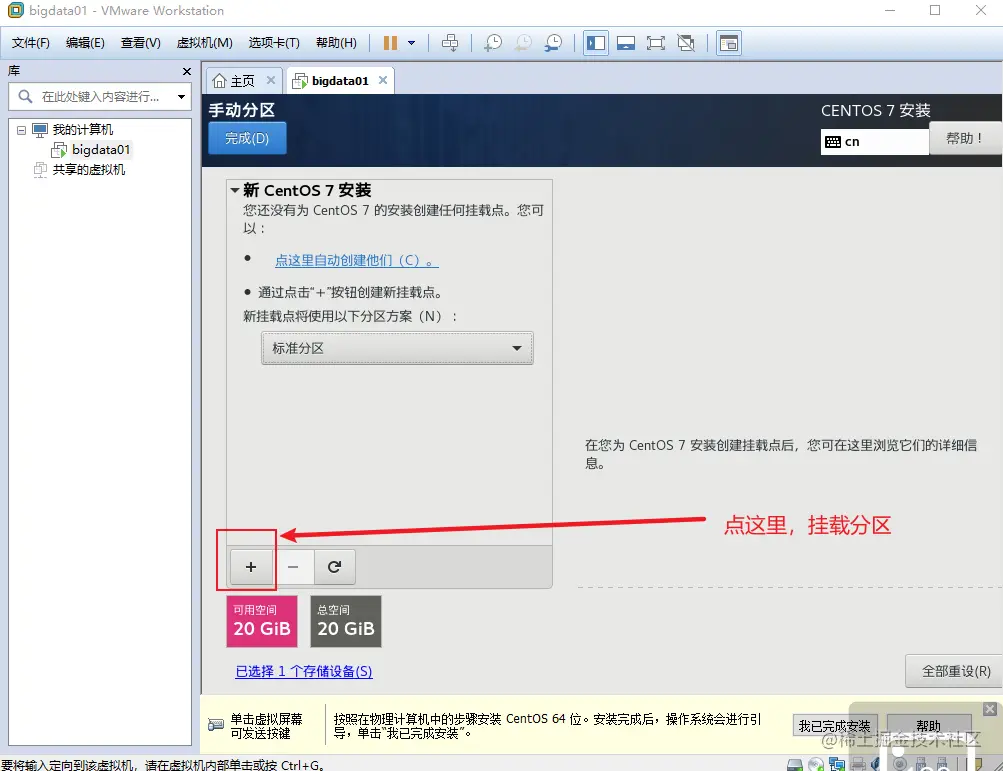Send Ctrl+Alt+Del to the VM

click(x=450, y=43)
